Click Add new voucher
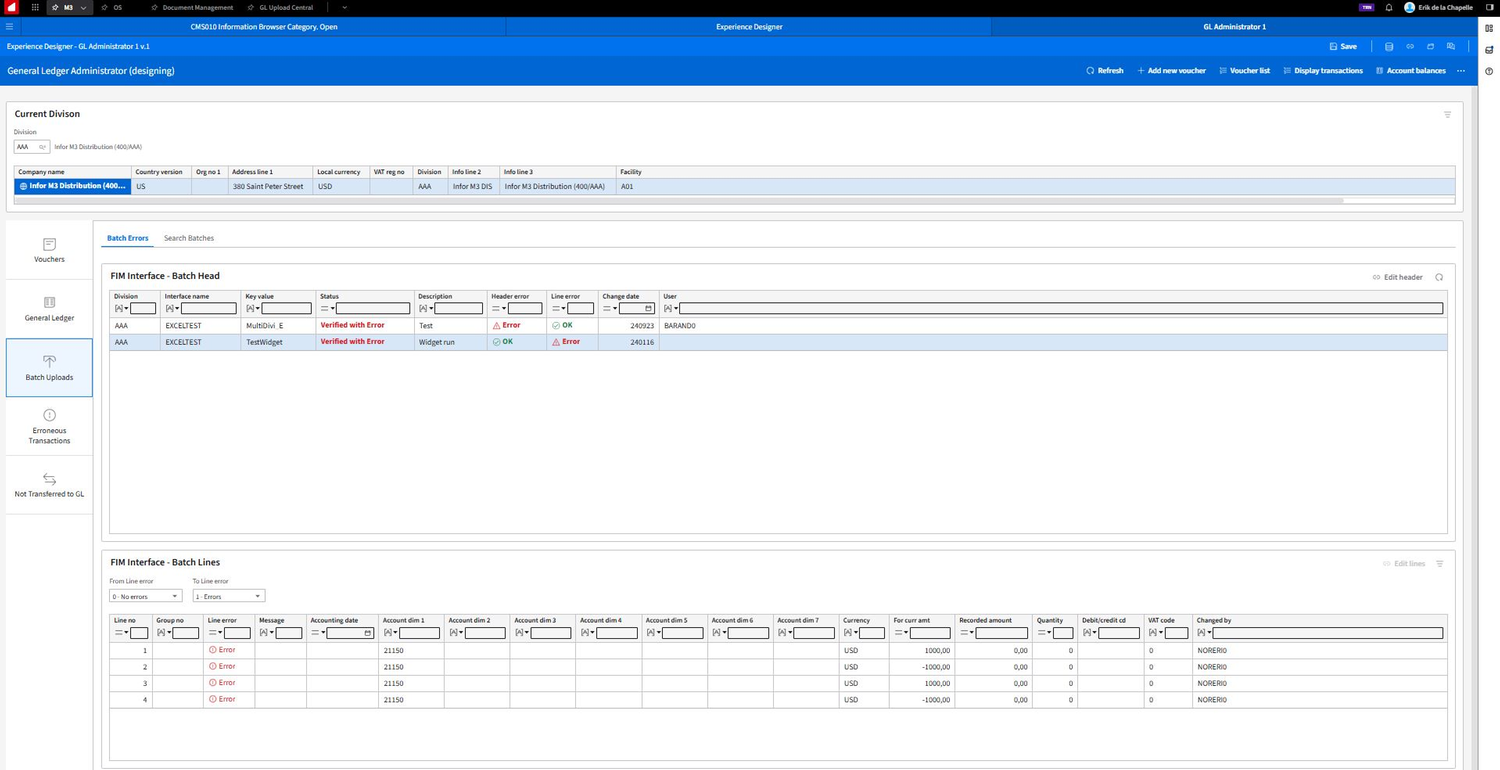 point(1171,71)
